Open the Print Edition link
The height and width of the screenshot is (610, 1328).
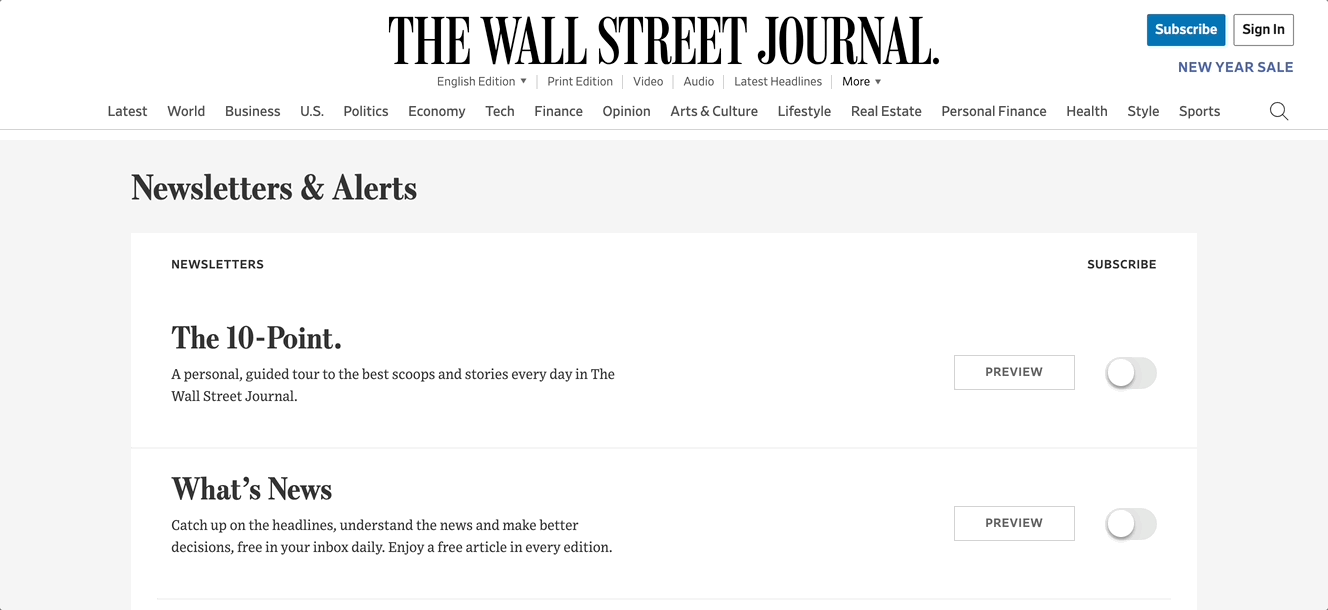[x=580, y=82]
